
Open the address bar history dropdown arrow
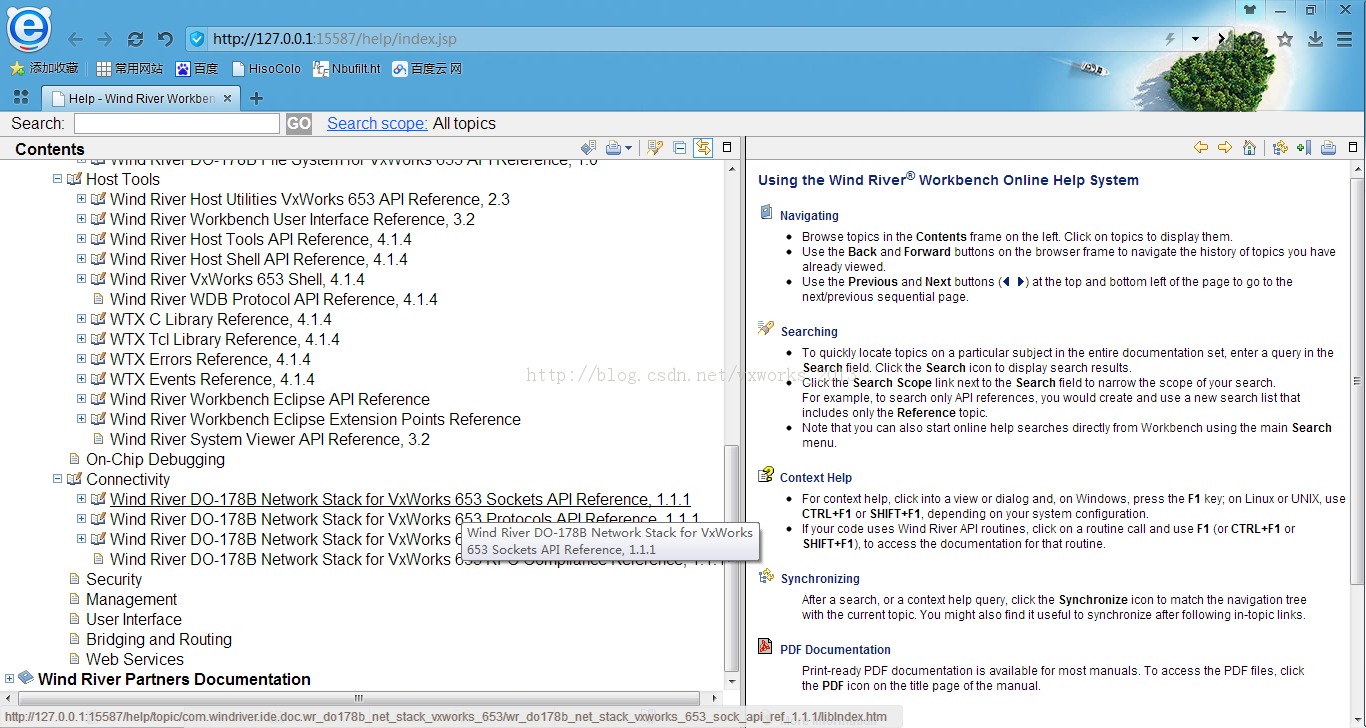click(1195, 39)
